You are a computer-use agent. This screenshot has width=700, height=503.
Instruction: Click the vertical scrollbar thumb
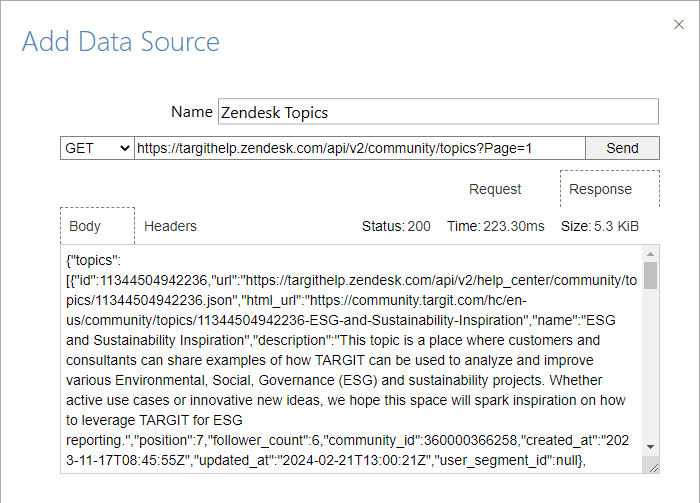(650, 276)
